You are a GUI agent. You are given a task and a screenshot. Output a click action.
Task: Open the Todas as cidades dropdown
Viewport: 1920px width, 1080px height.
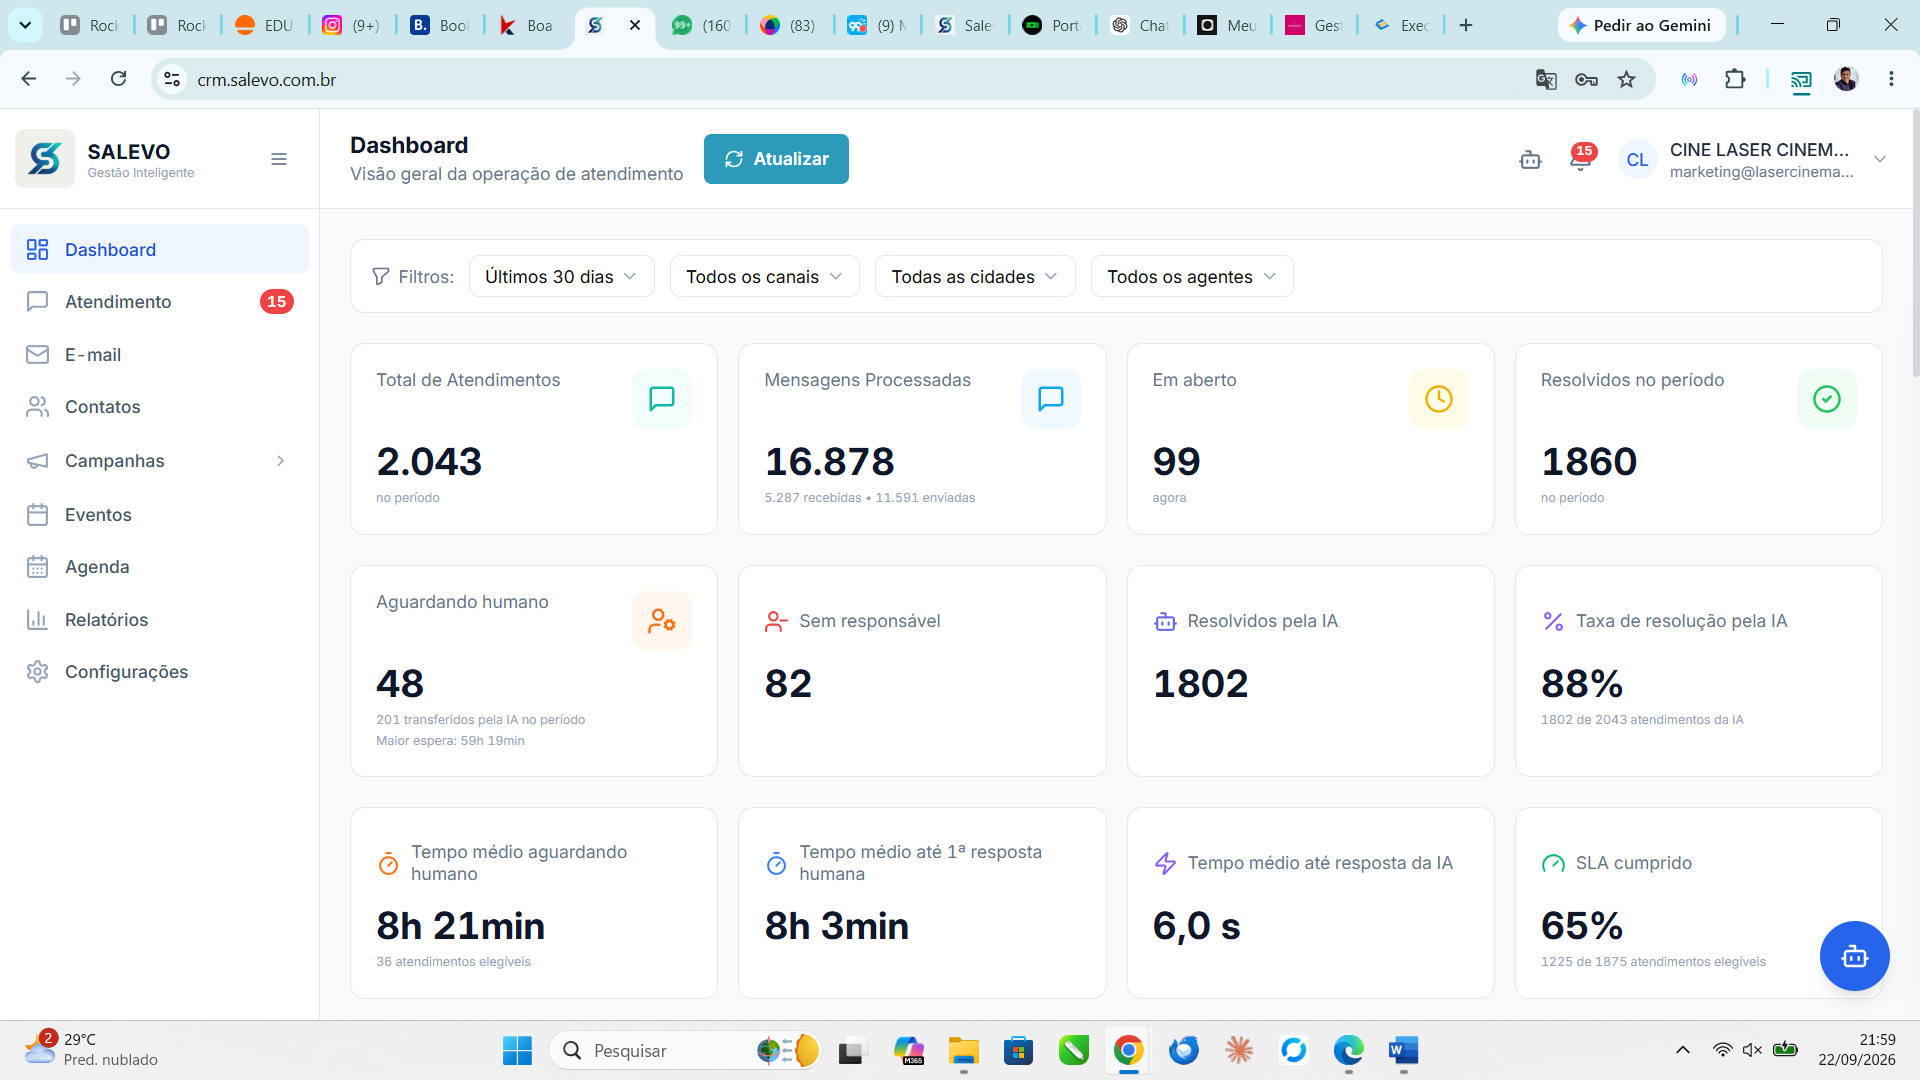[x=975, y=276]
